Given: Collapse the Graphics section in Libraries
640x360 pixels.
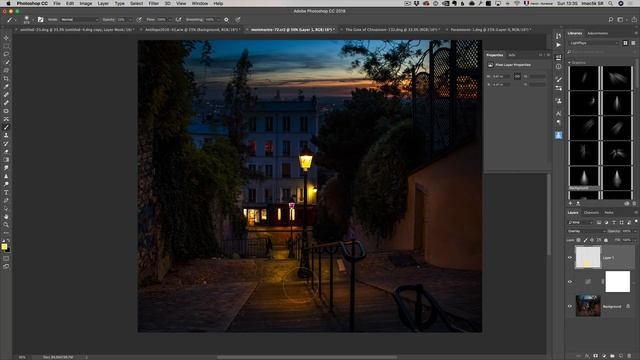Looking at the screenshot, I should 569,63.
